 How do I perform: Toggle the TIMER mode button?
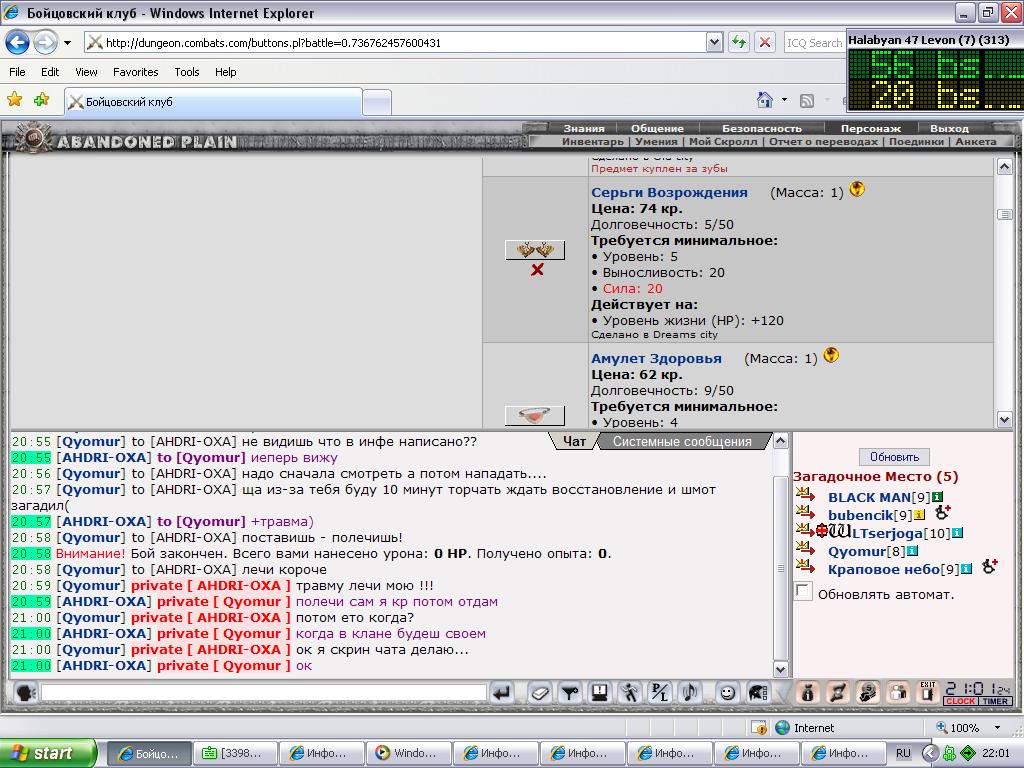995,701
